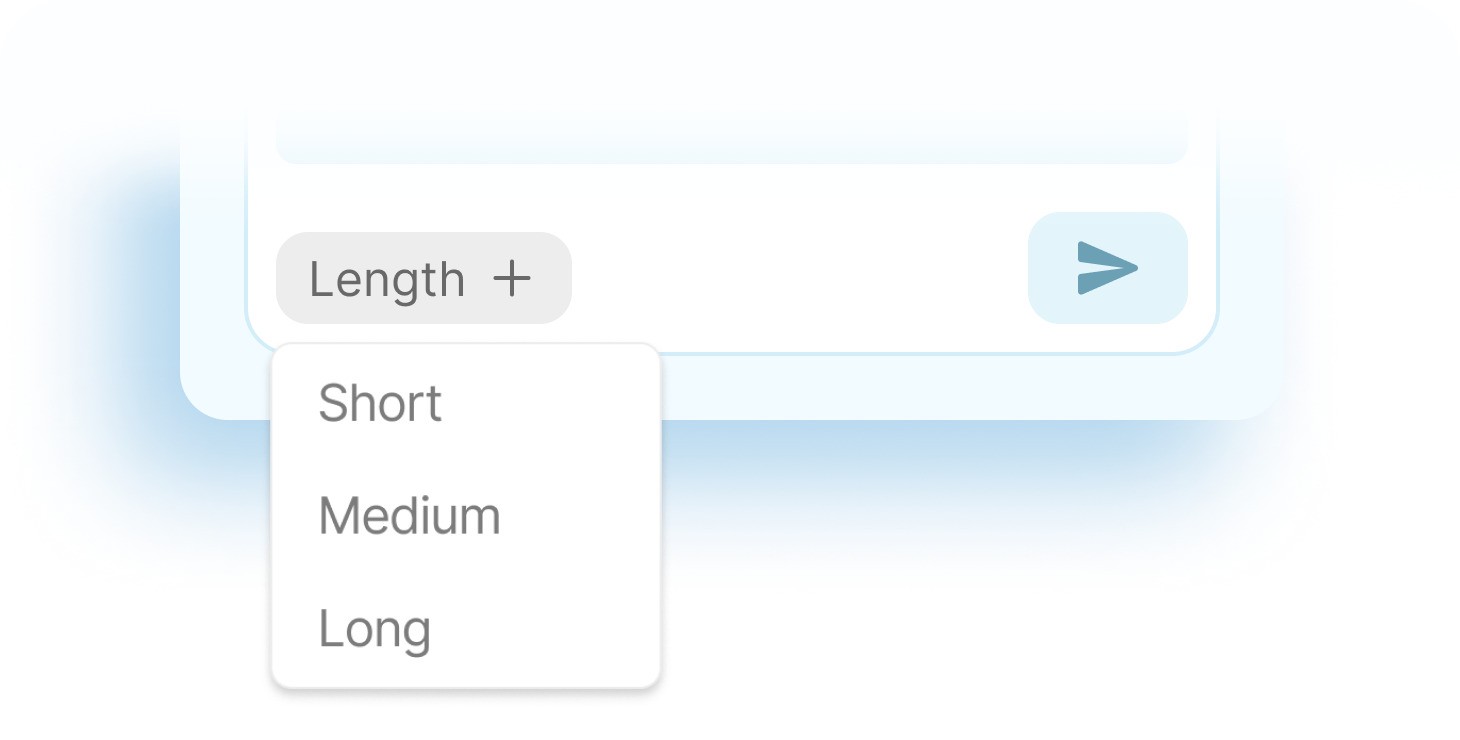Set response length to Short
This screenshot has height=740, width=1460.
380,403
